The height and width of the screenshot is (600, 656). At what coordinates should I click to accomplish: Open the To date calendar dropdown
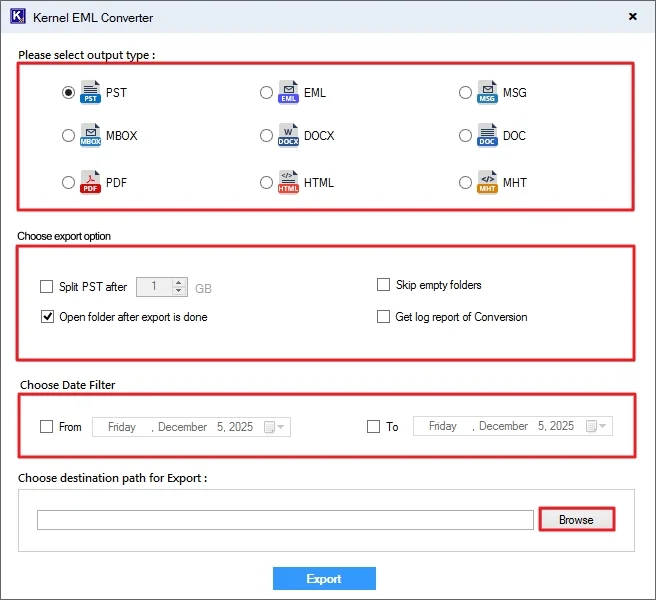coord(596,426)
